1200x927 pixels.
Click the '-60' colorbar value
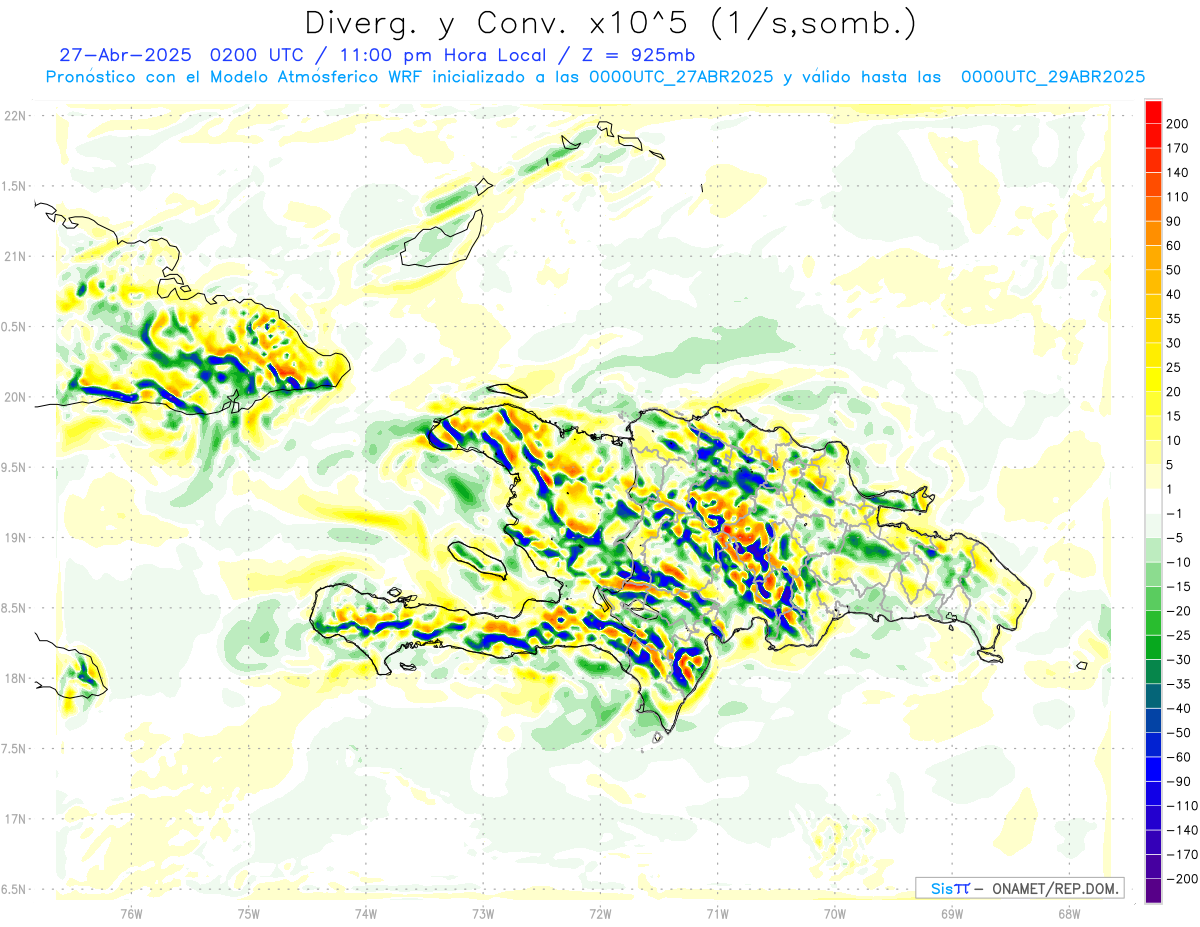click(1179, 757)
